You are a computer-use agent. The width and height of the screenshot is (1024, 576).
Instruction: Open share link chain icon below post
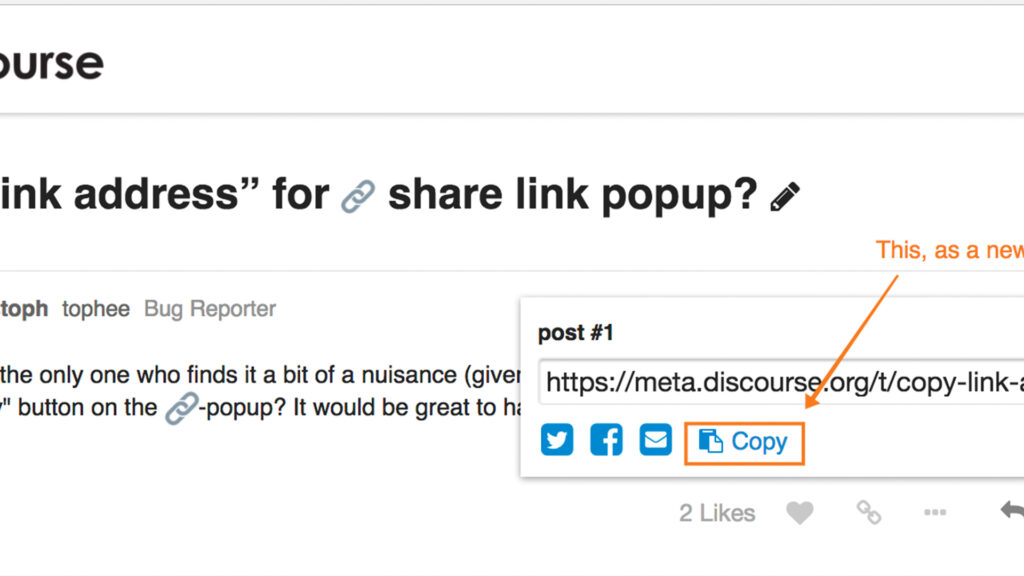[869, 513]
